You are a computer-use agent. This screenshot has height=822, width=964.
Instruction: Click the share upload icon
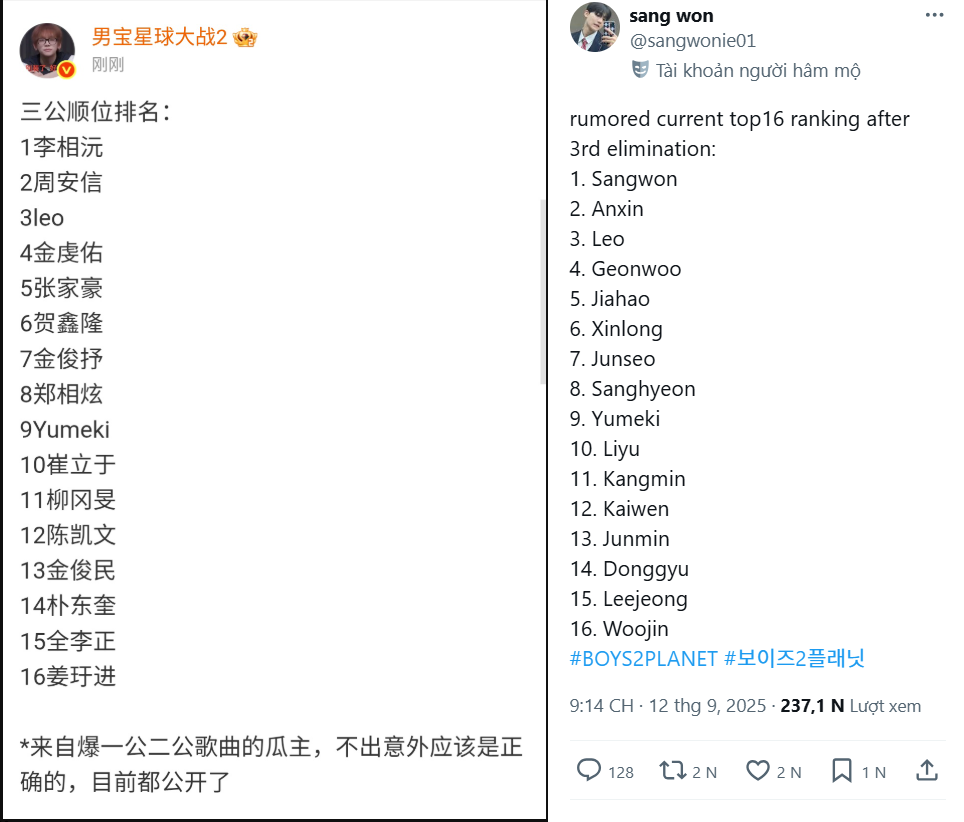[x=927, y=771]
